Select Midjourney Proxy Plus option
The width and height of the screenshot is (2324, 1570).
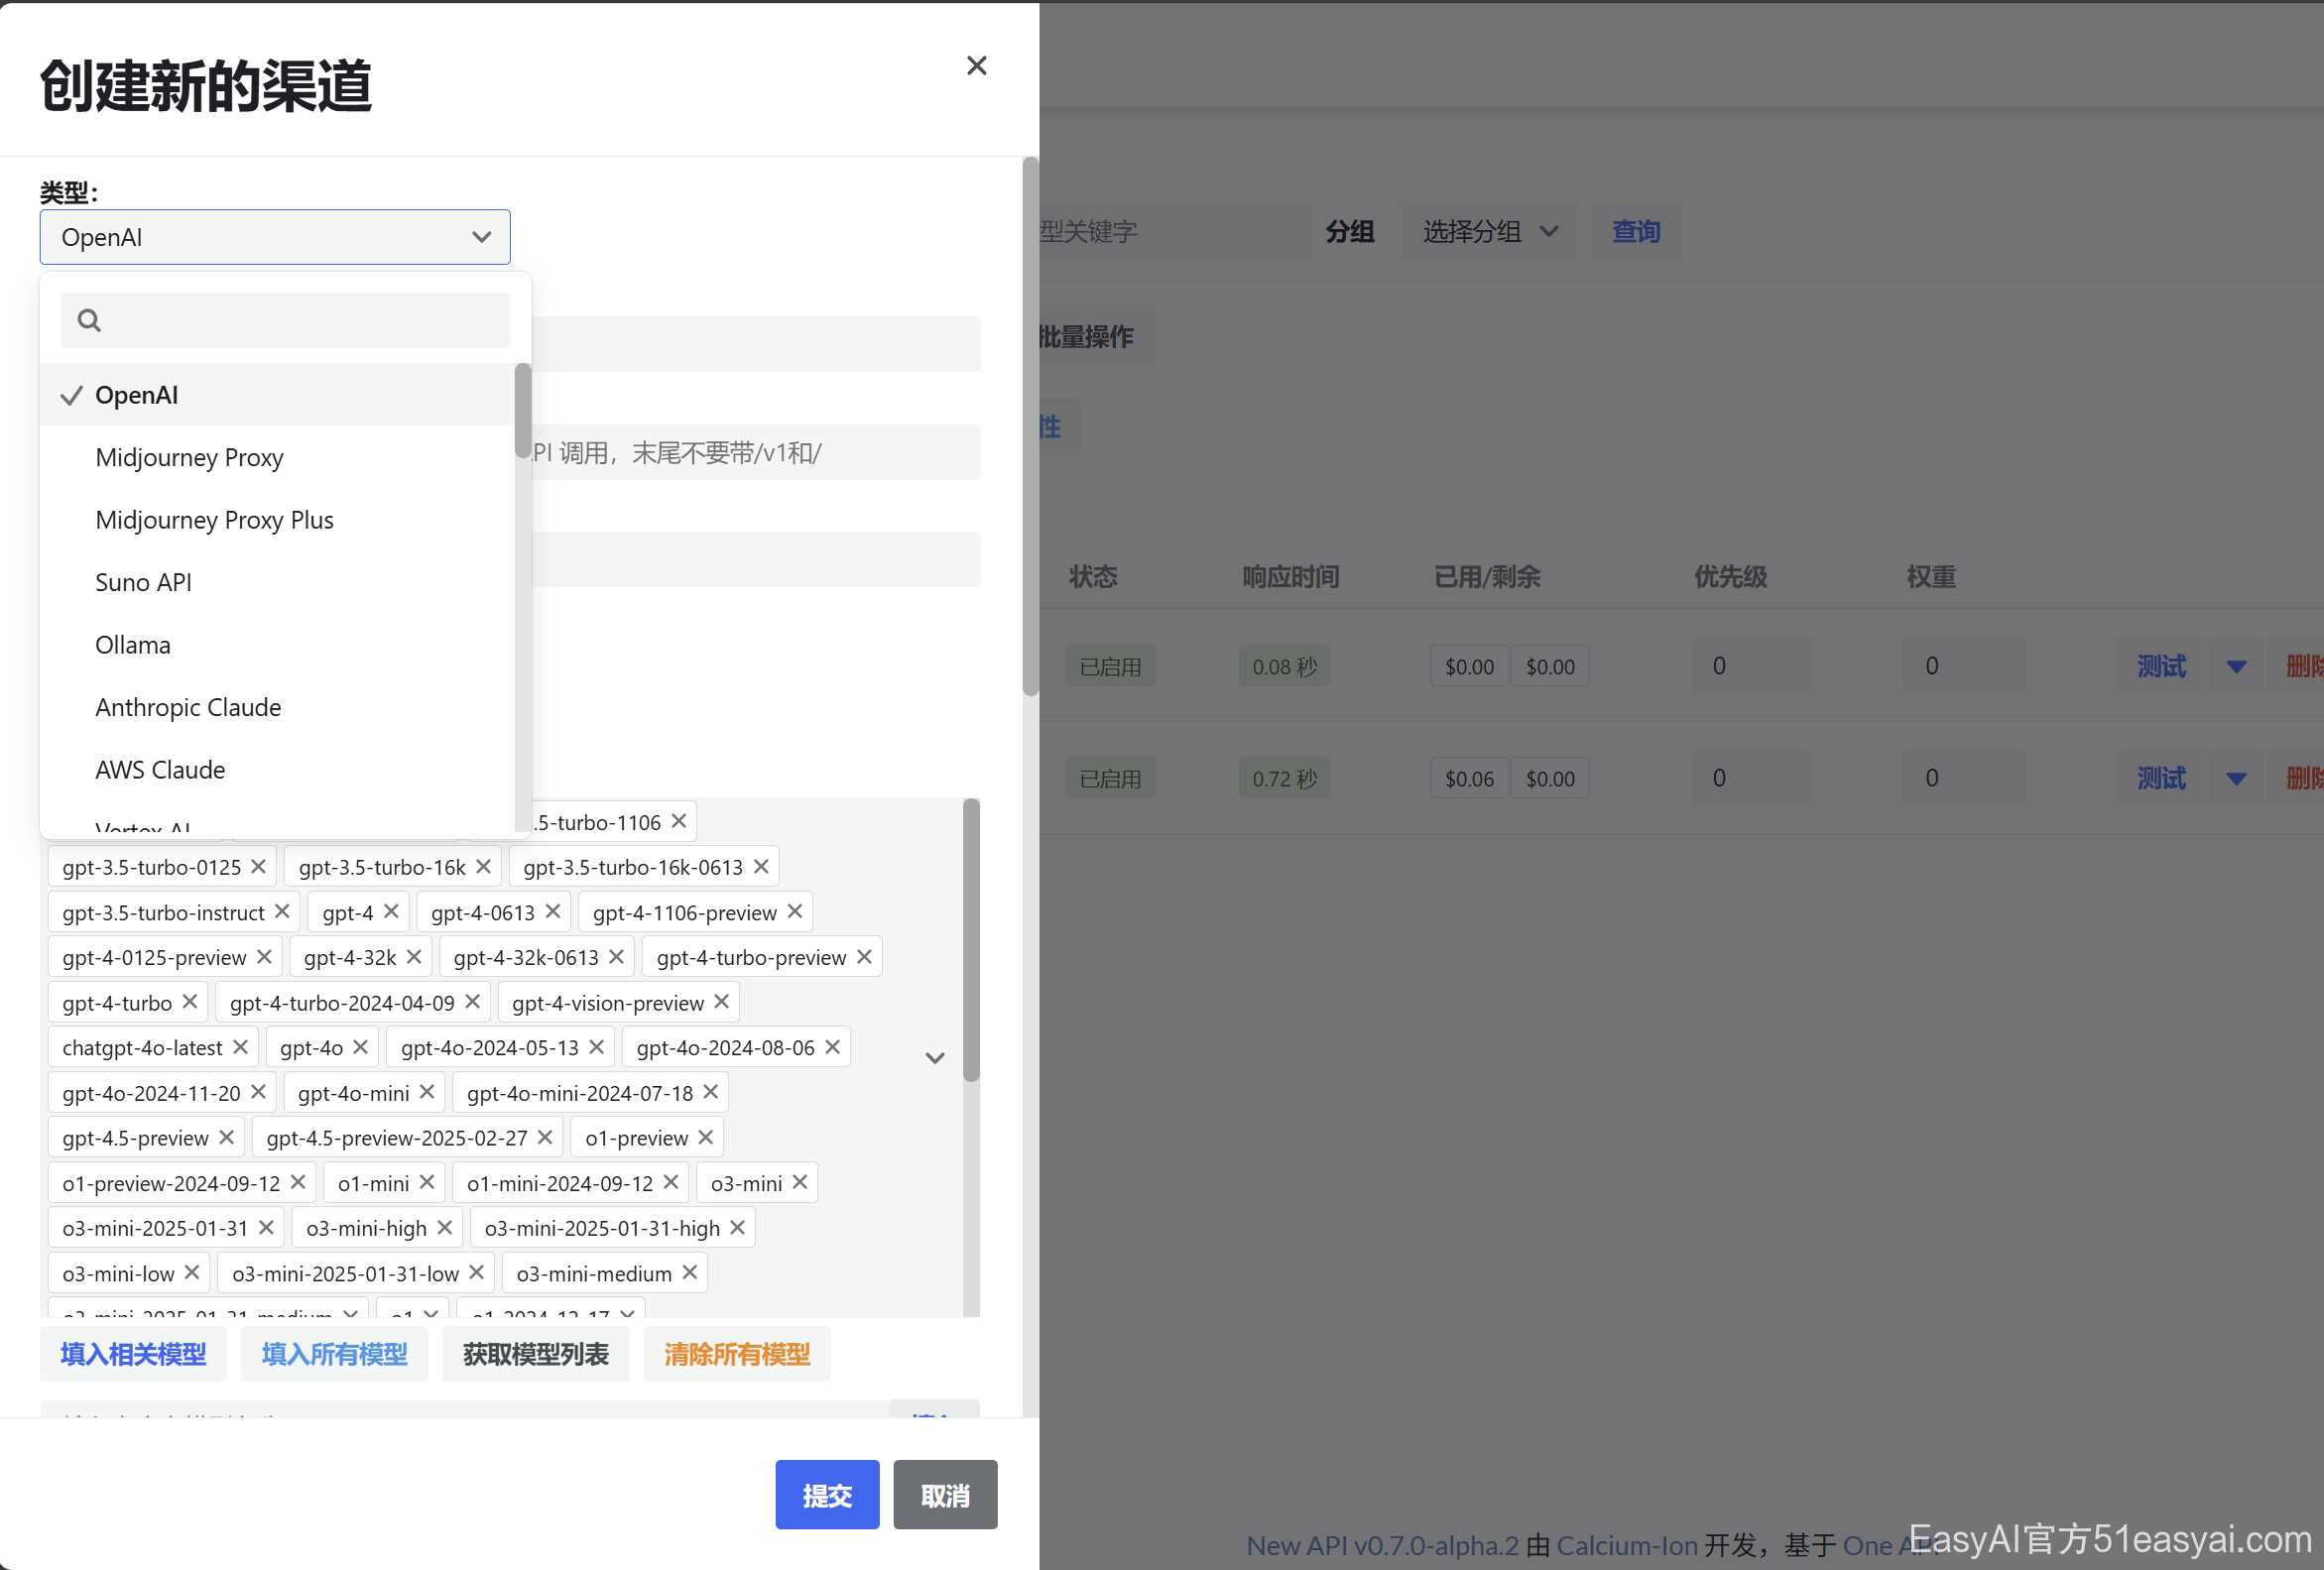pos(277,520)
